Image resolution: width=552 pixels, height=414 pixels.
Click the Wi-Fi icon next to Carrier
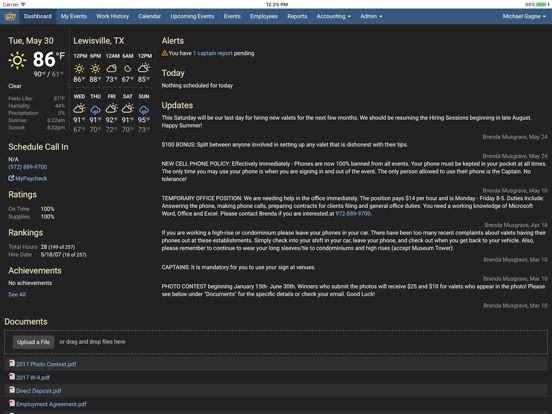23,4
